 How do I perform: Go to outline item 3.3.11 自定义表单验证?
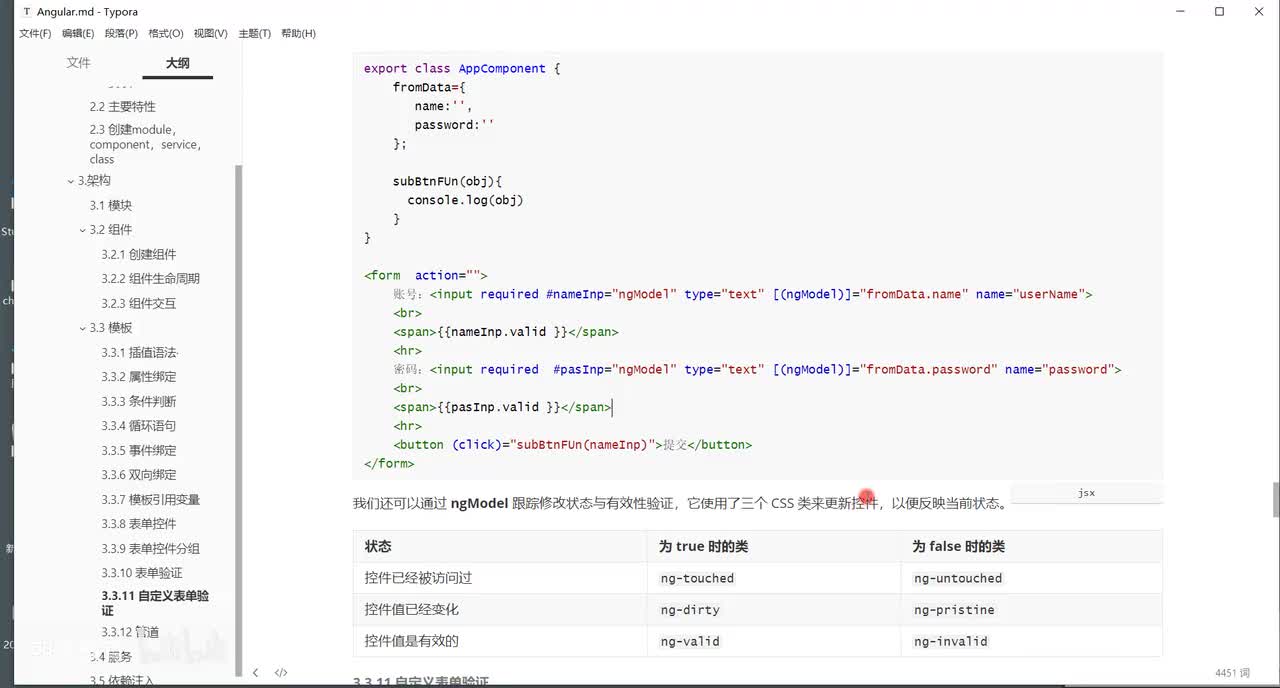(x=155, y=603)
